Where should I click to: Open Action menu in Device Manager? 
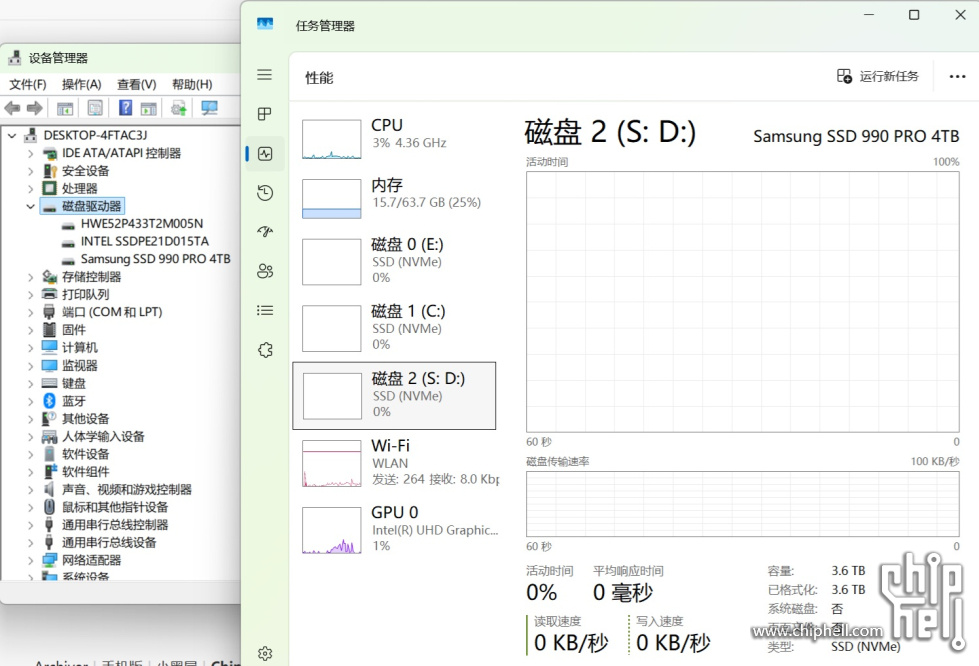click(x=82, y=84)
